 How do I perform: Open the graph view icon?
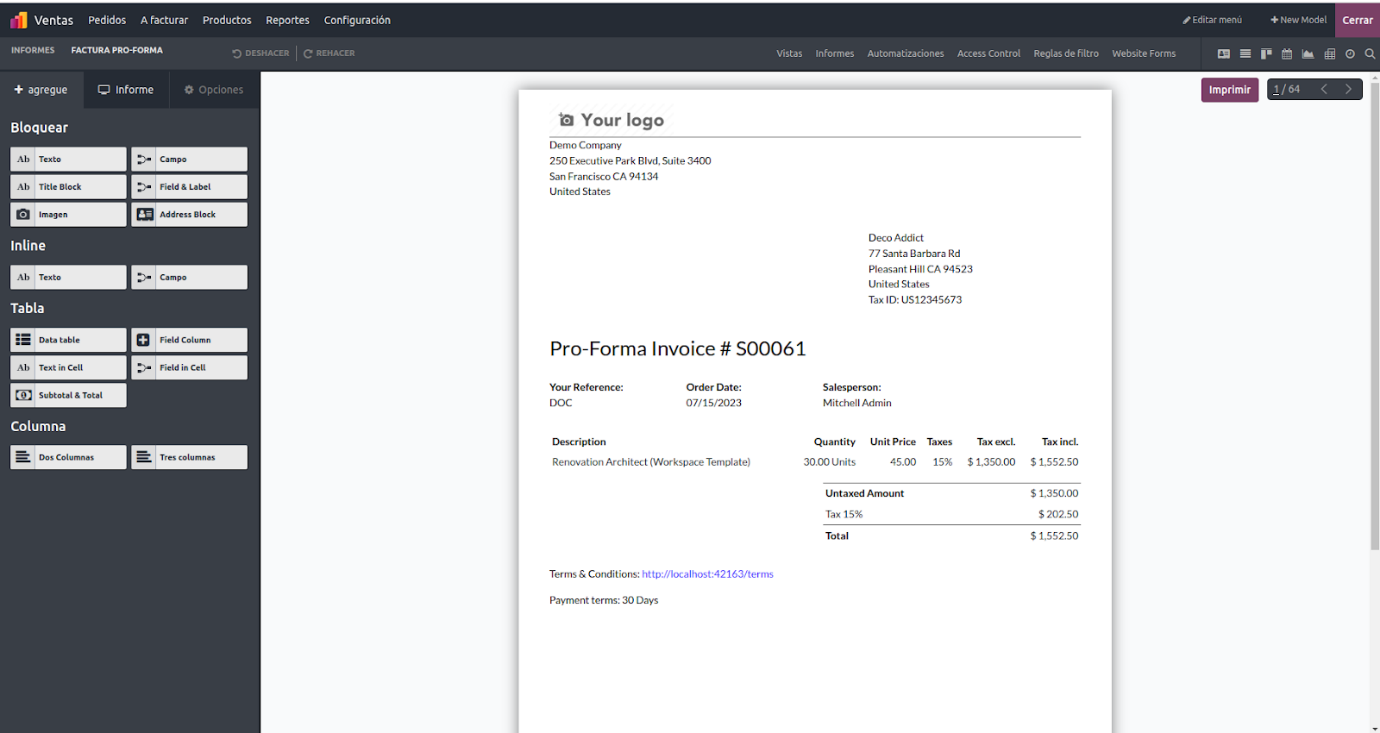1308,54
